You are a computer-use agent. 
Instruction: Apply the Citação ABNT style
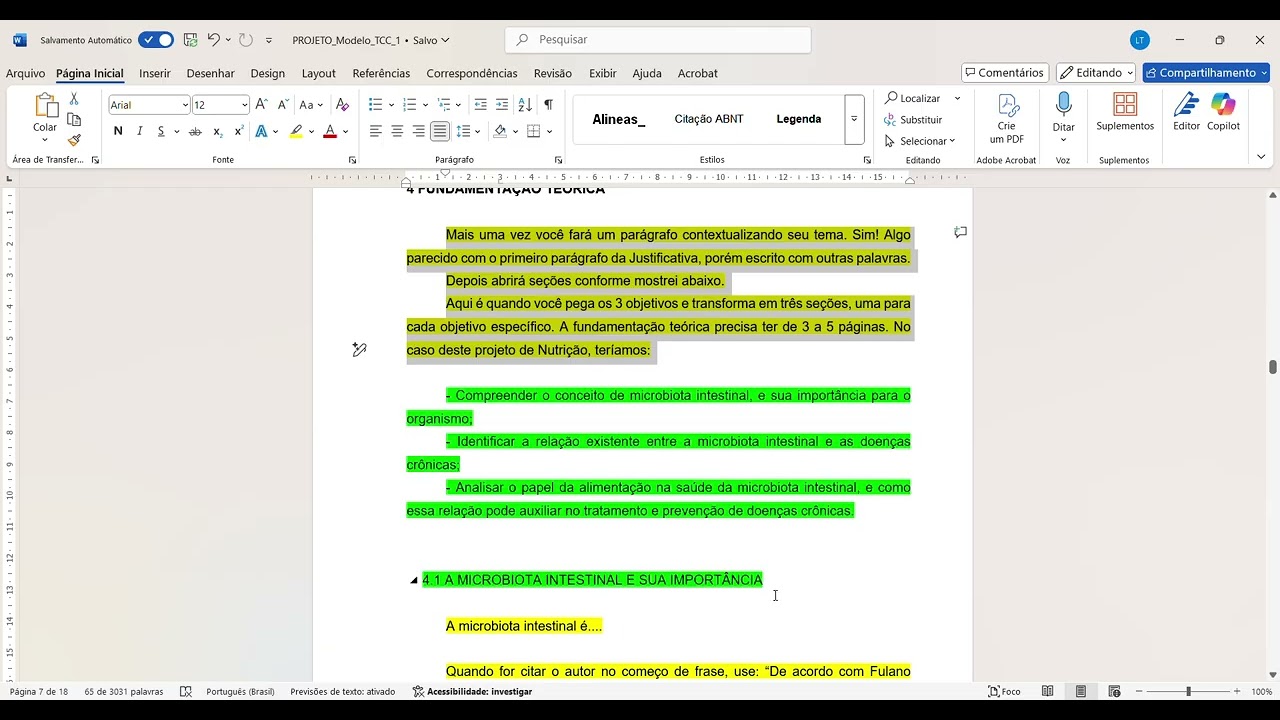pos(709,119)
